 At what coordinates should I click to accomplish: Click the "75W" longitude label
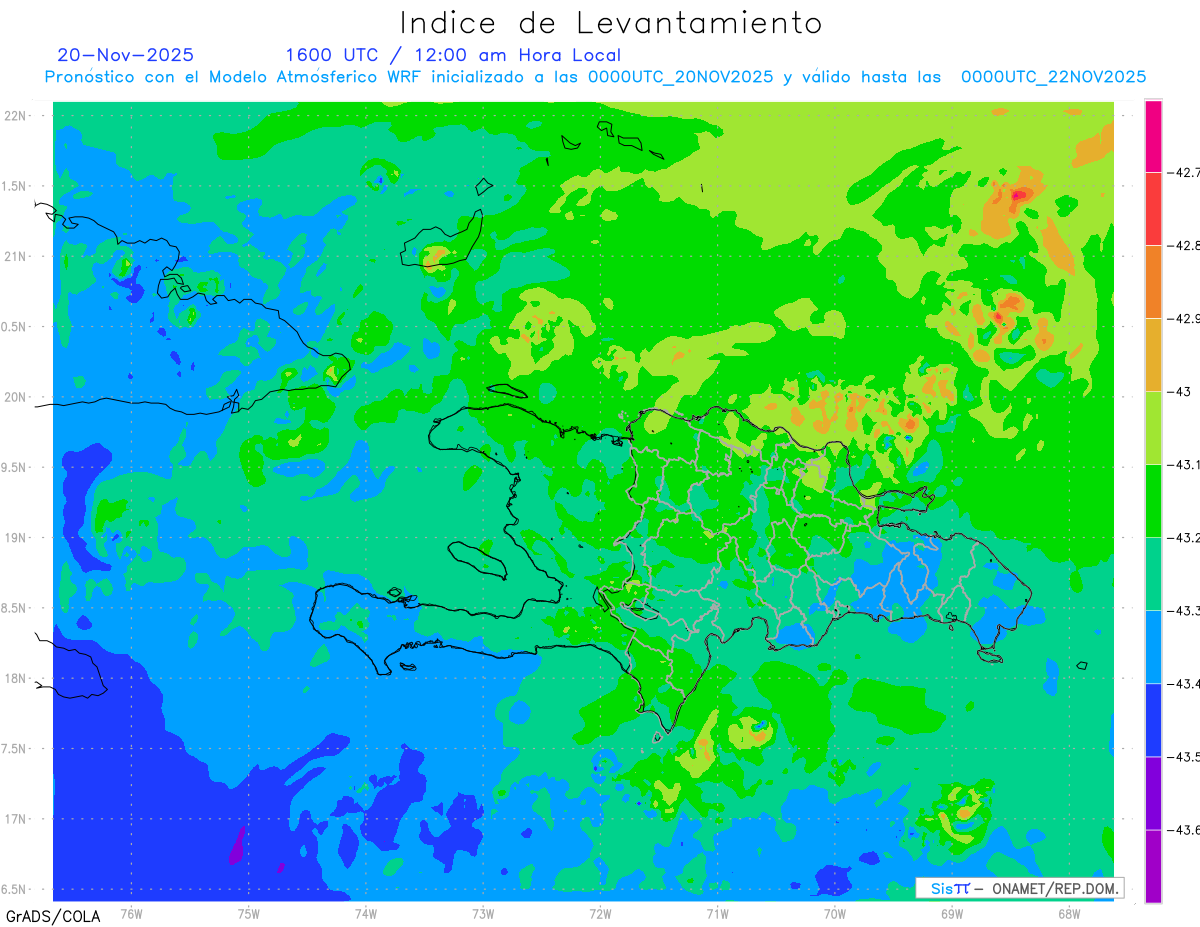click(x=248, y=912)
